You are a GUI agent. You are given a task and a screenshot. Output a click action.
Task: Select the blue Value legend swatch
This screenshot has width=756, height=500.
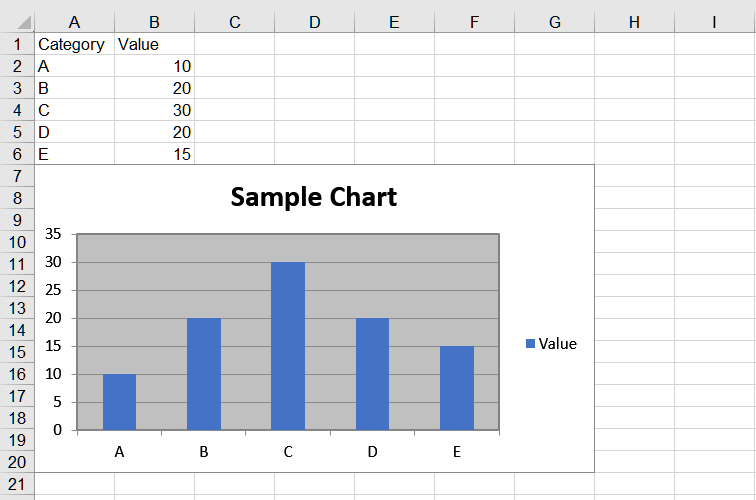(530, 343)
